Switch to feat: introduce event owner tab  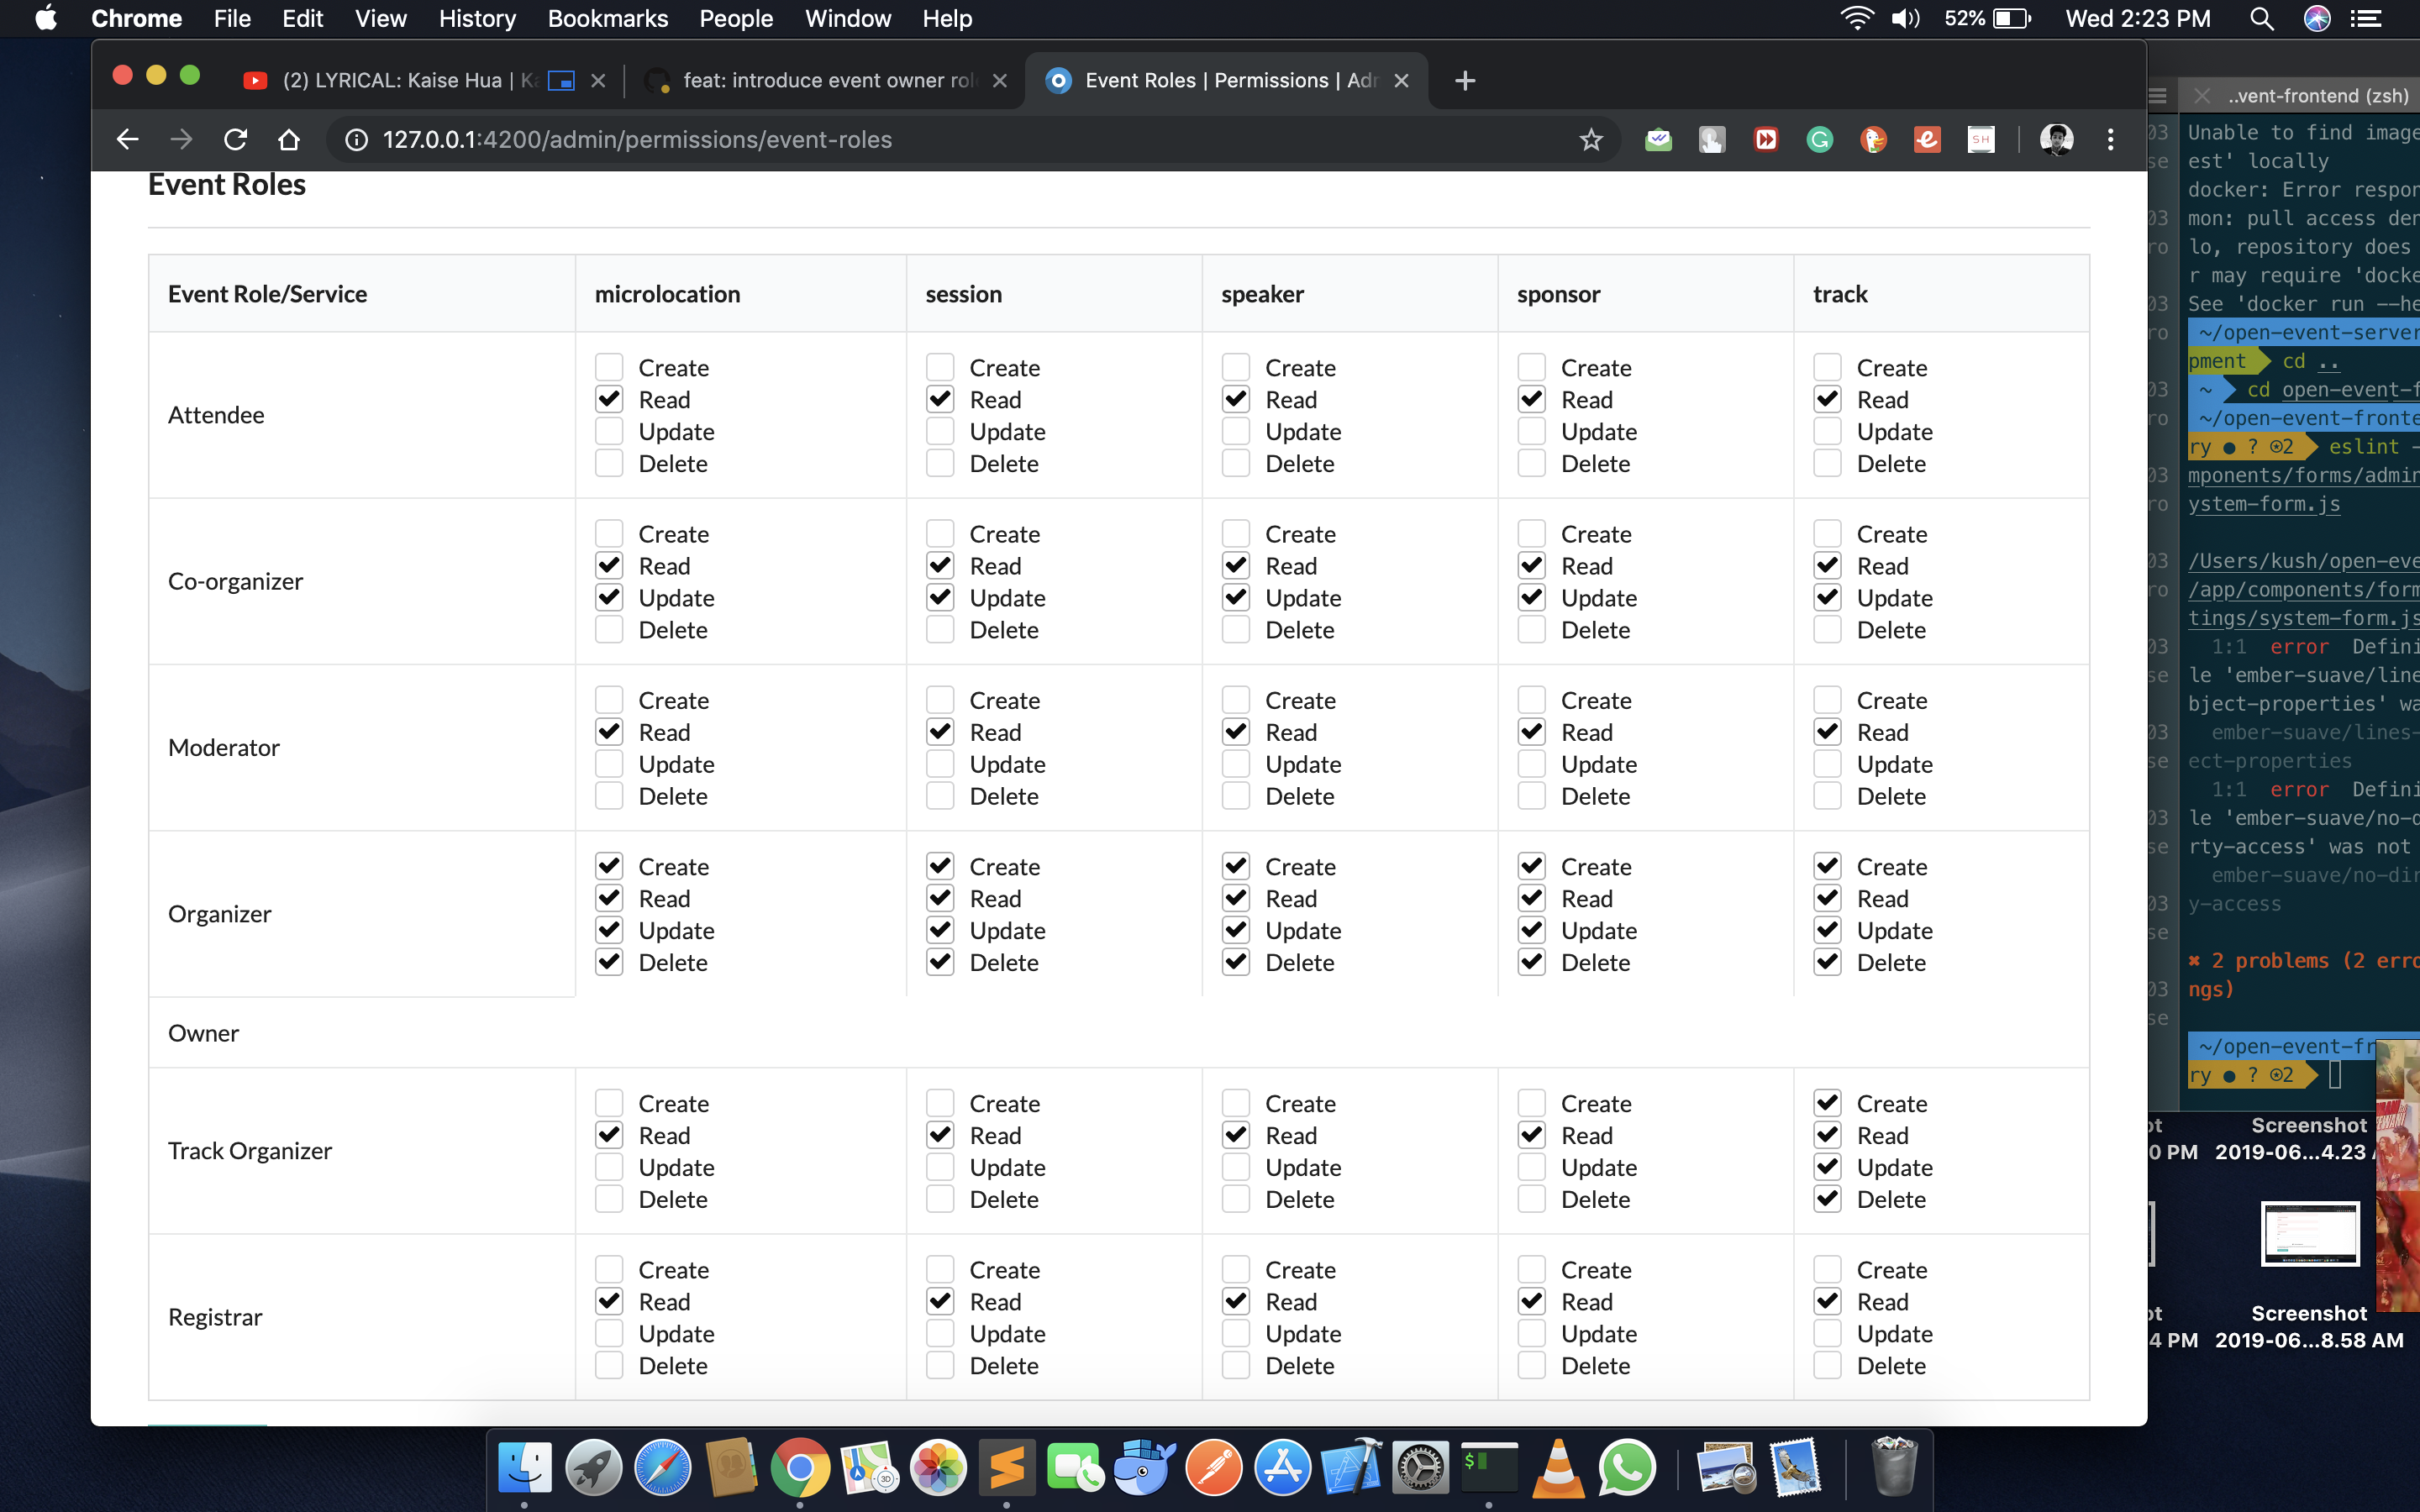[x=828, y=80]
